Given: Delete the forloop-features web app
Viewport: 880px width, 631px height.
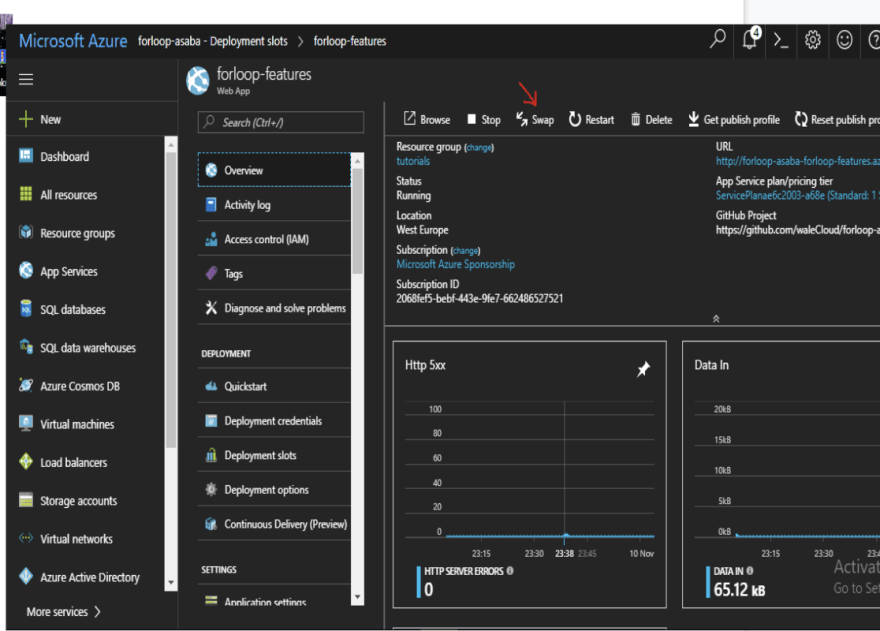Looking at the screenshot, I should 652,120.
